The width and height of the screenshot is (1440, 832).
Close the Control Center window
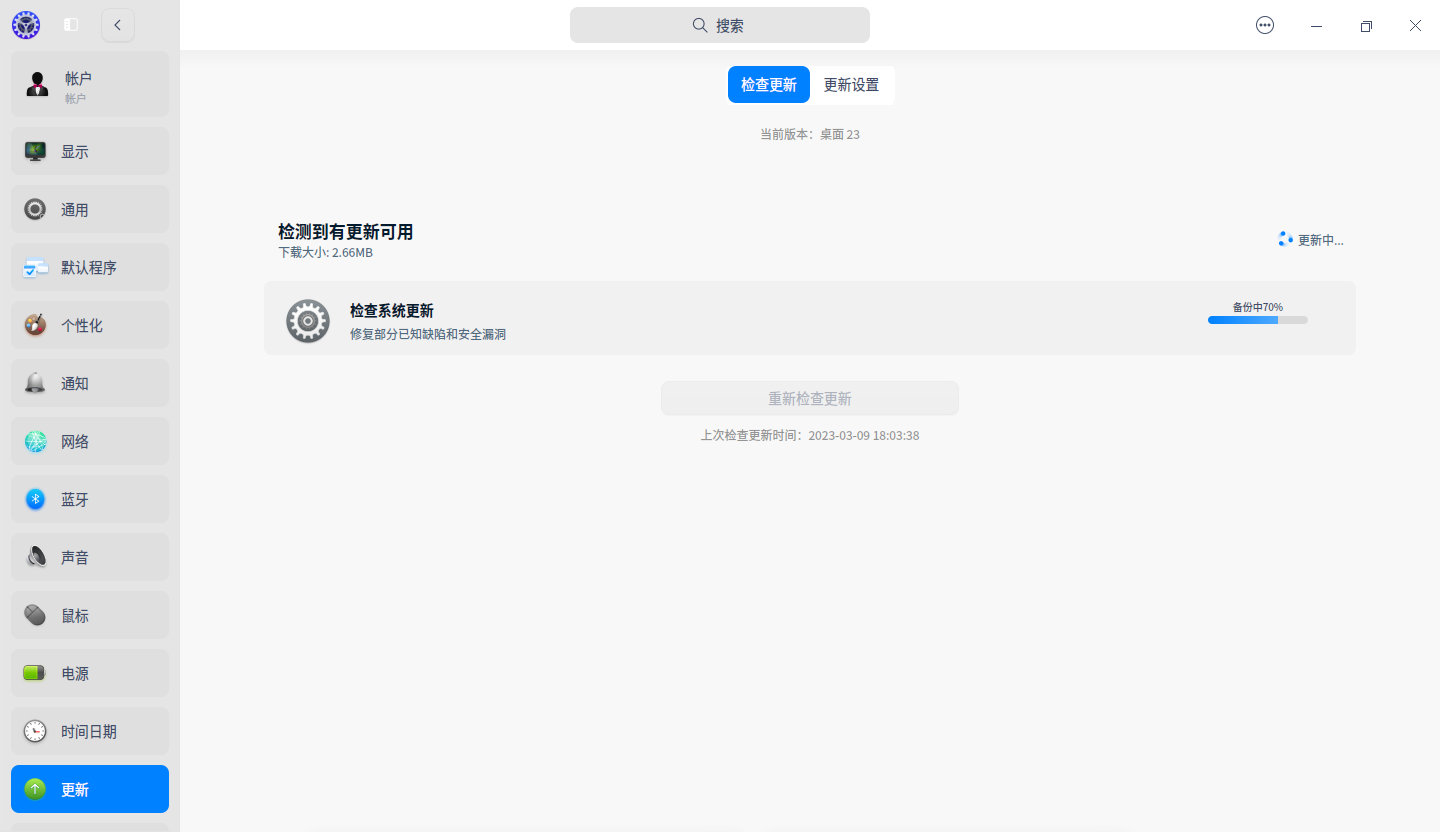(1415, 26)
